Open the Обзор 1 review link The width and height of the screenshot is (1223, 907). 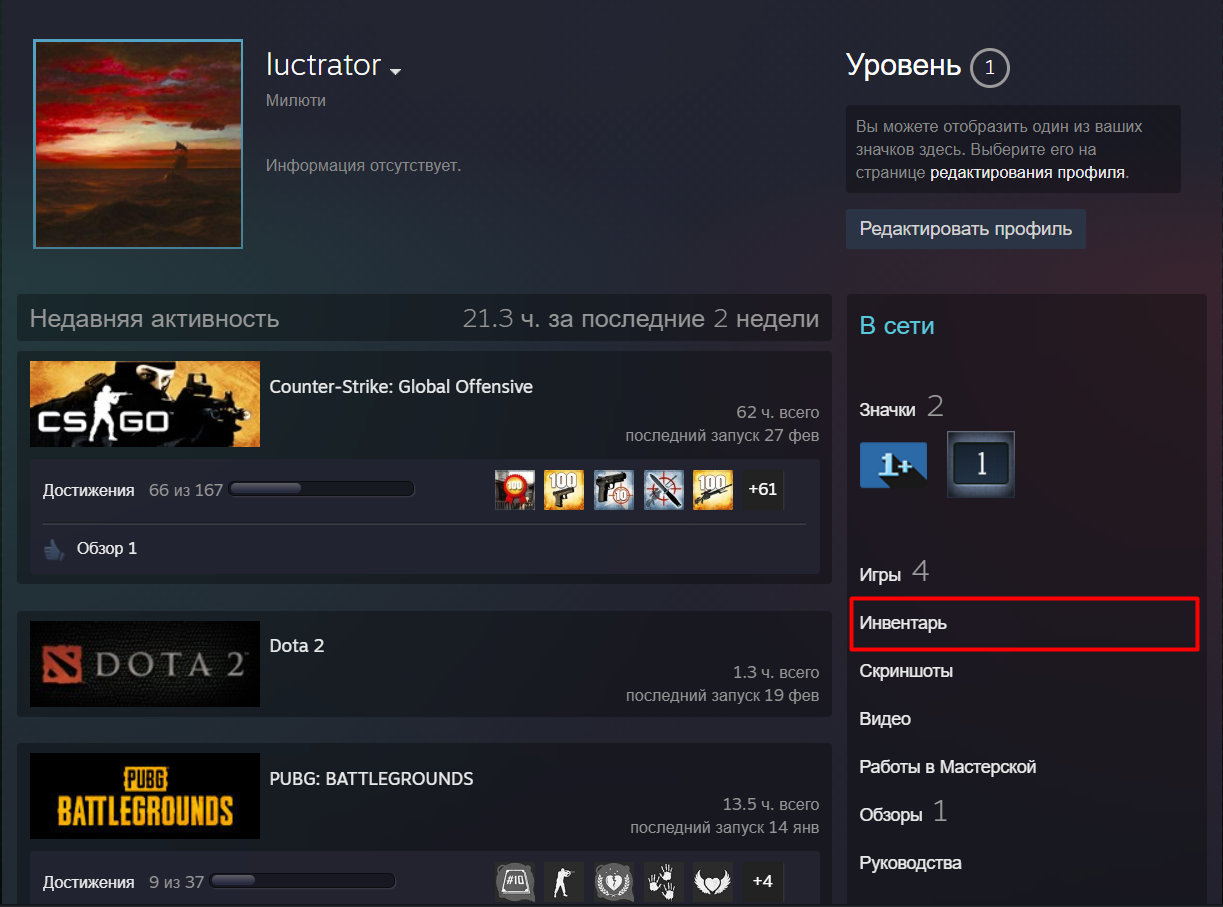click(107, 549)
